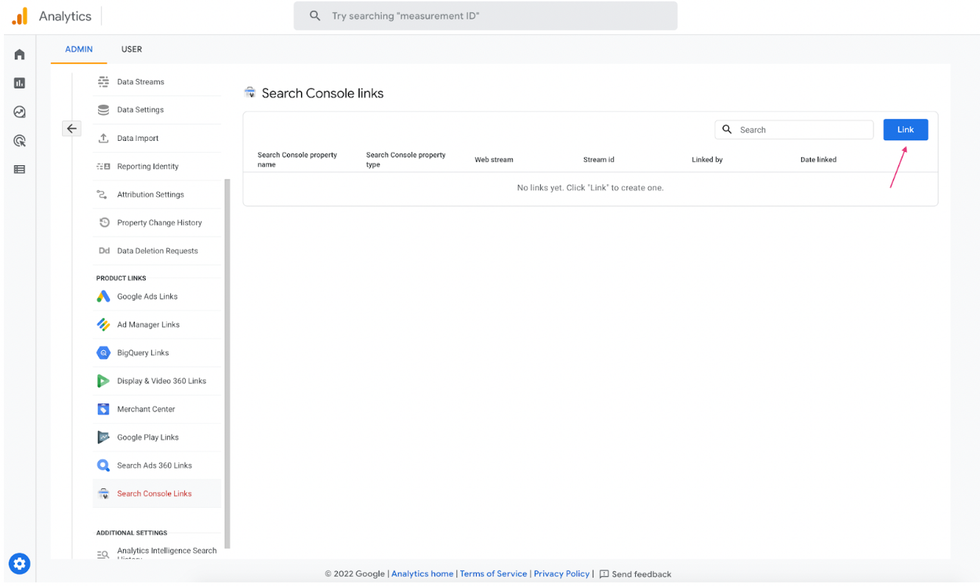
Task: Open the Reports bar chart icon
Action: click(x=19, y=83)
